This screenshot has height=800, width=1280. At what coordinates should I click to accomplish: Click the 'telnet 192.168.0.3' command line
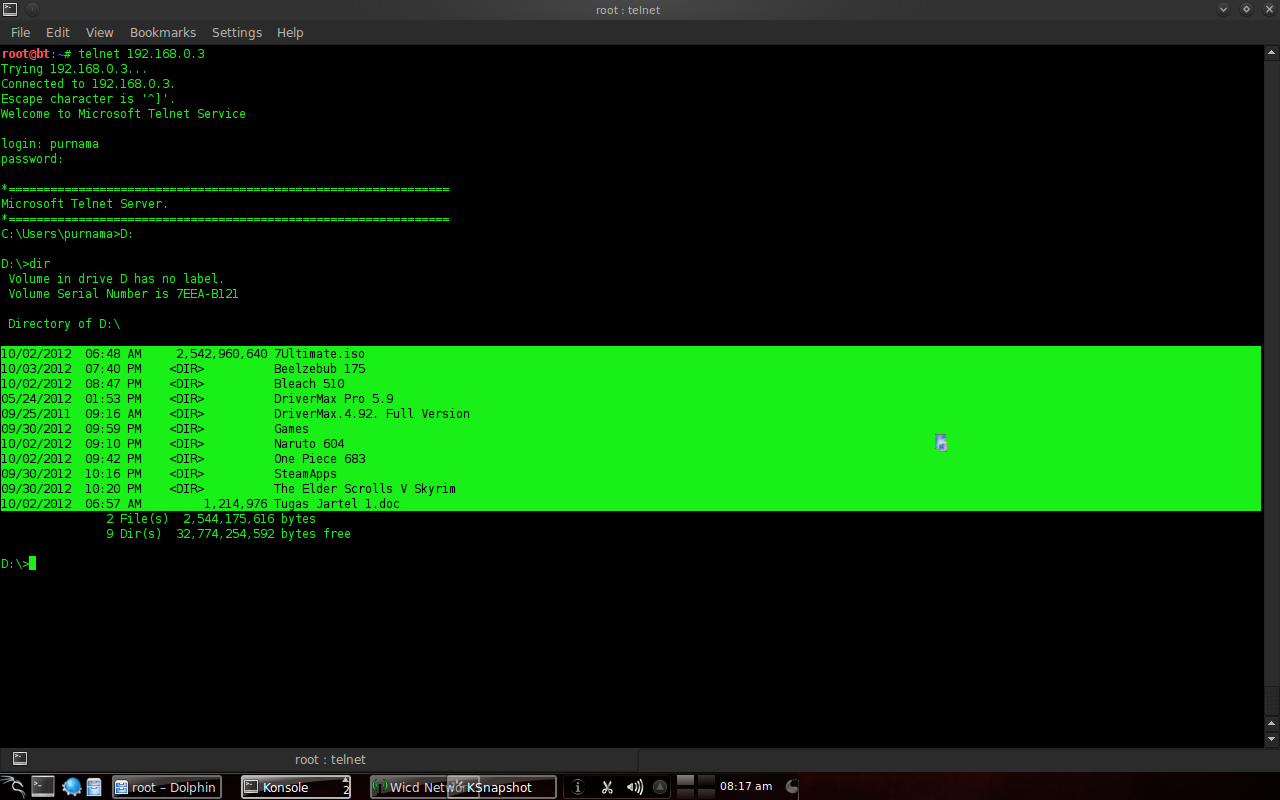pos(141,54)
